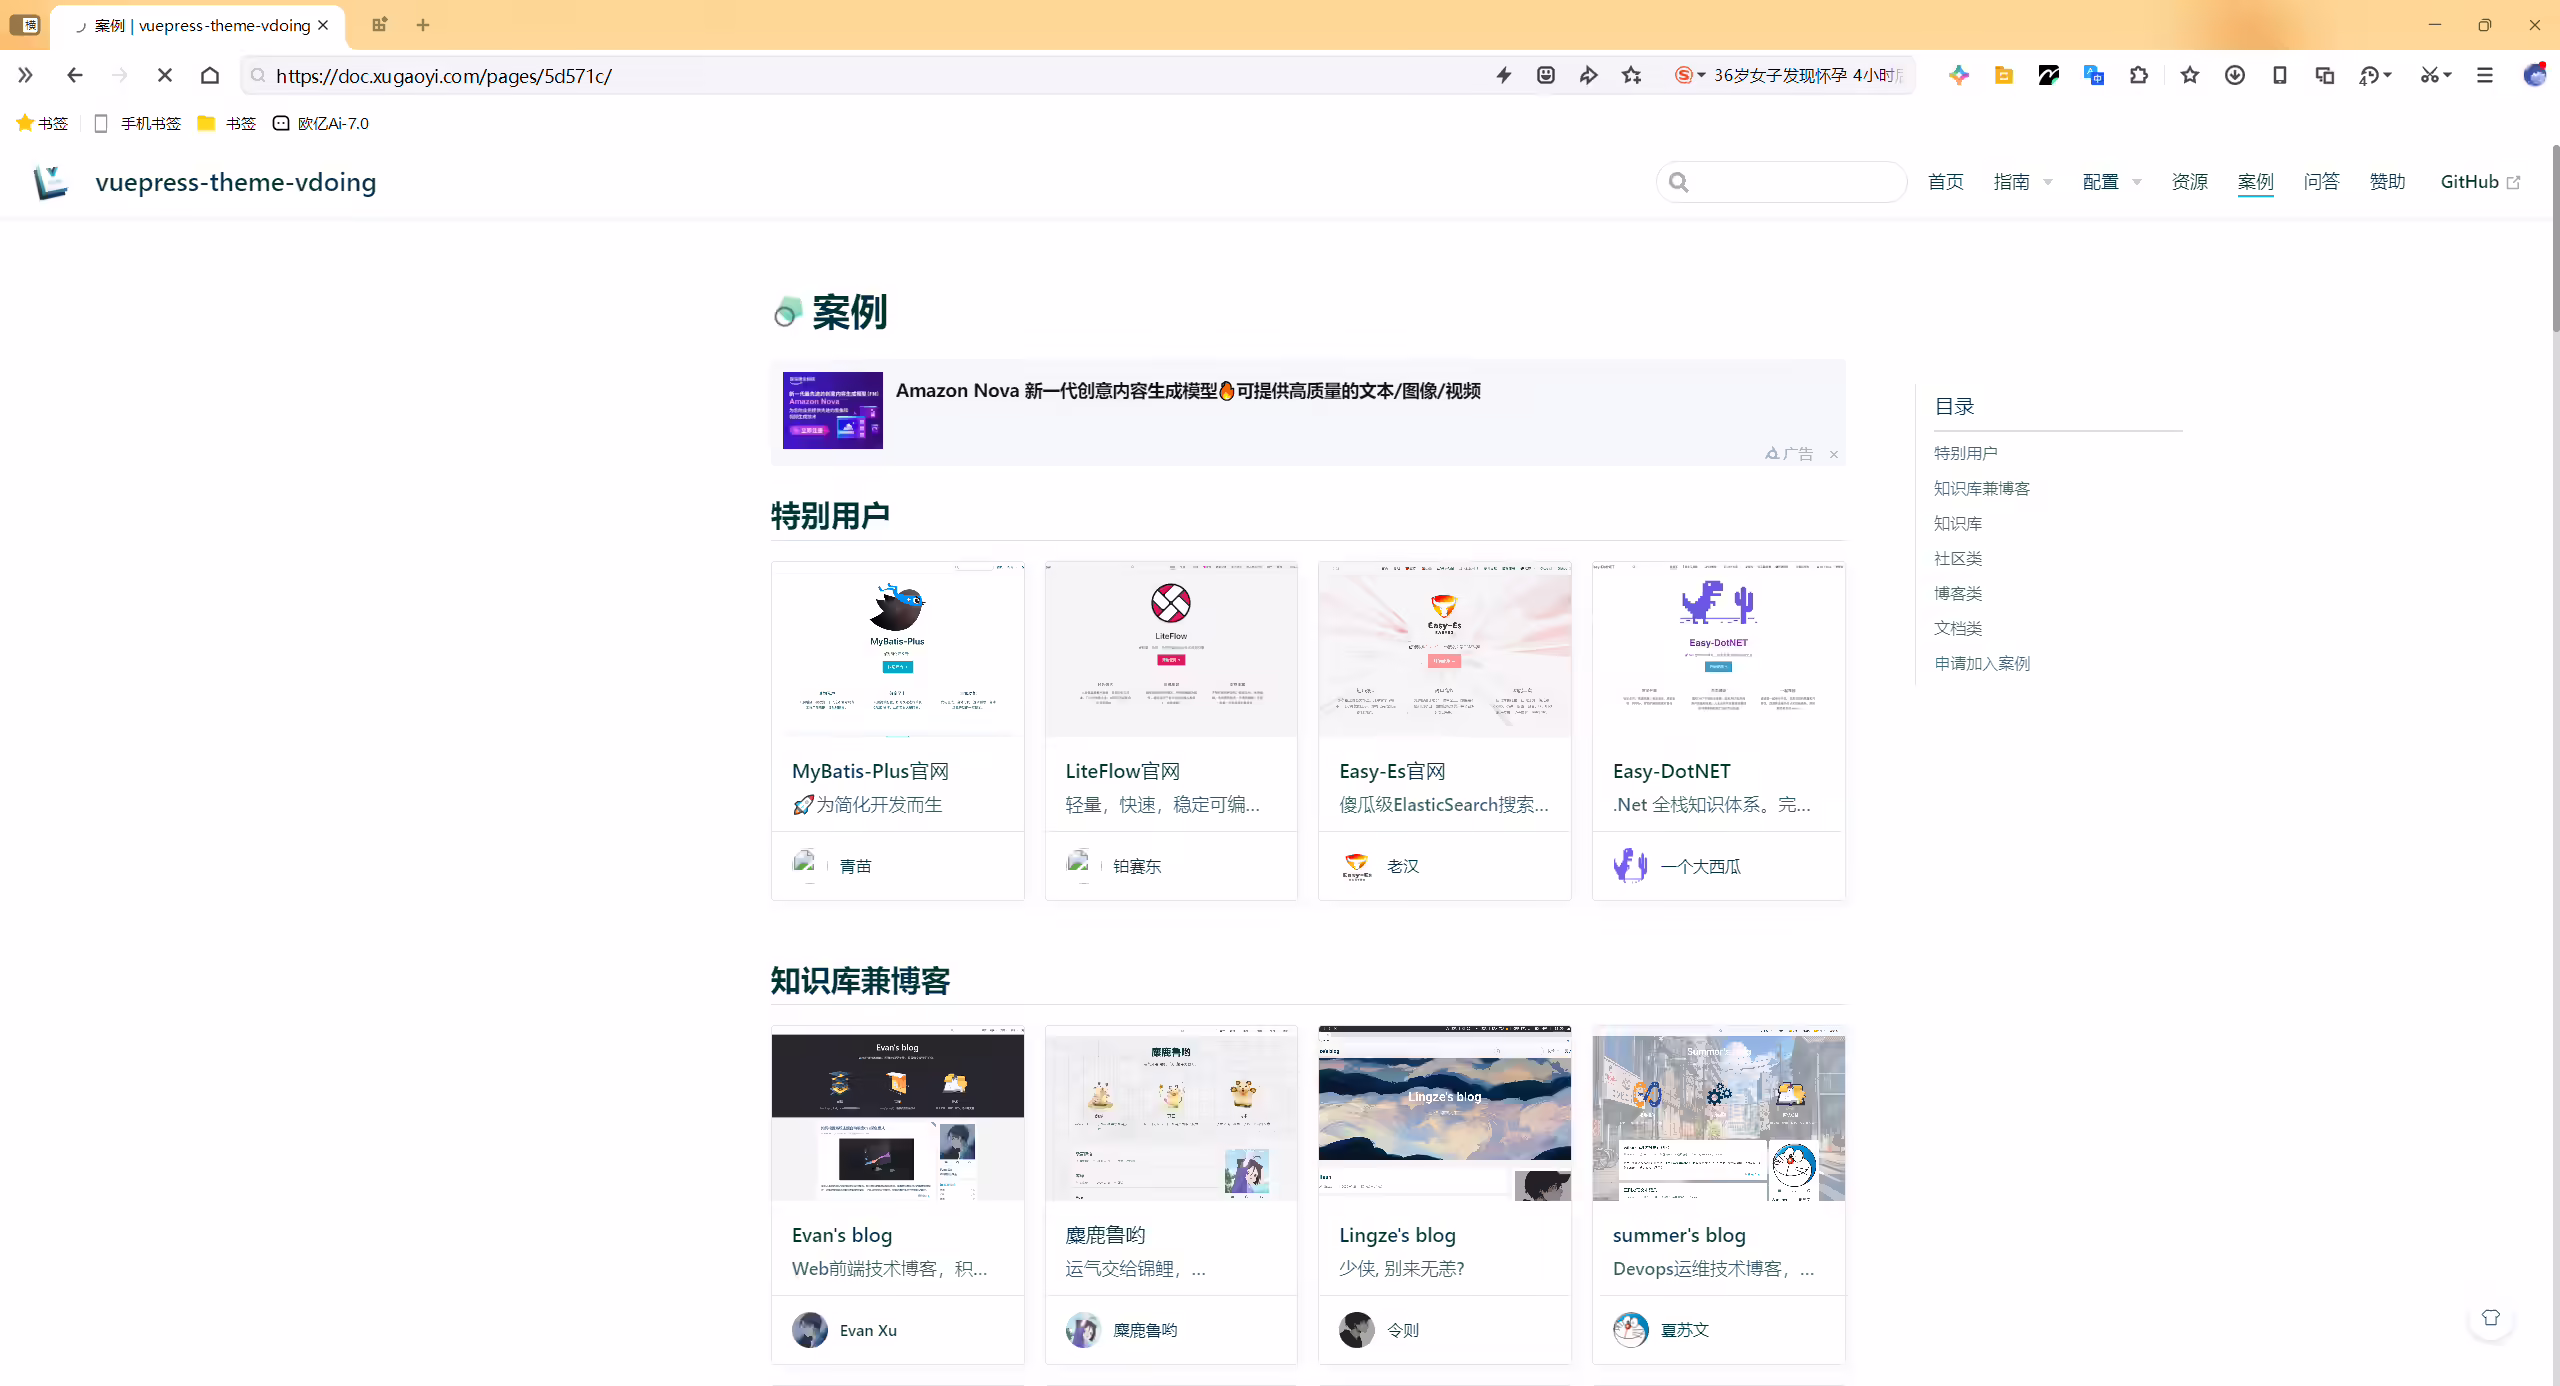Open the downloads icon in the toolbar
This screenshot has width=2560, height=1386.
click(2235, 75)
